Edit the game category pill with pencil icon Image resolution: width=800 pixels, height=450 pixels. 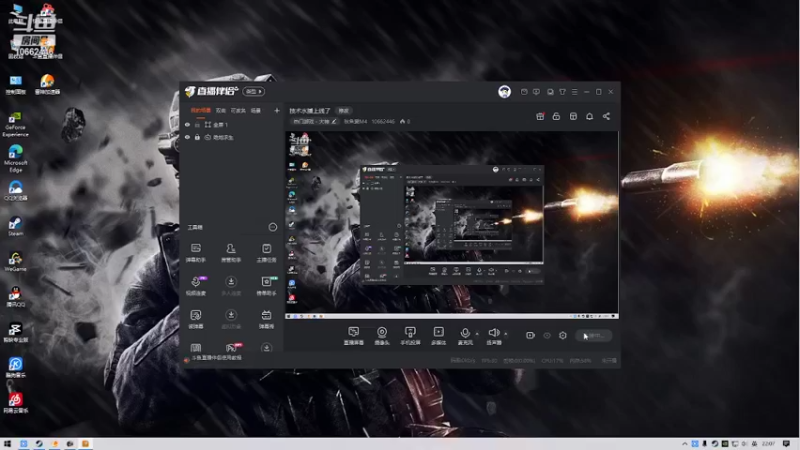[315, 121]
